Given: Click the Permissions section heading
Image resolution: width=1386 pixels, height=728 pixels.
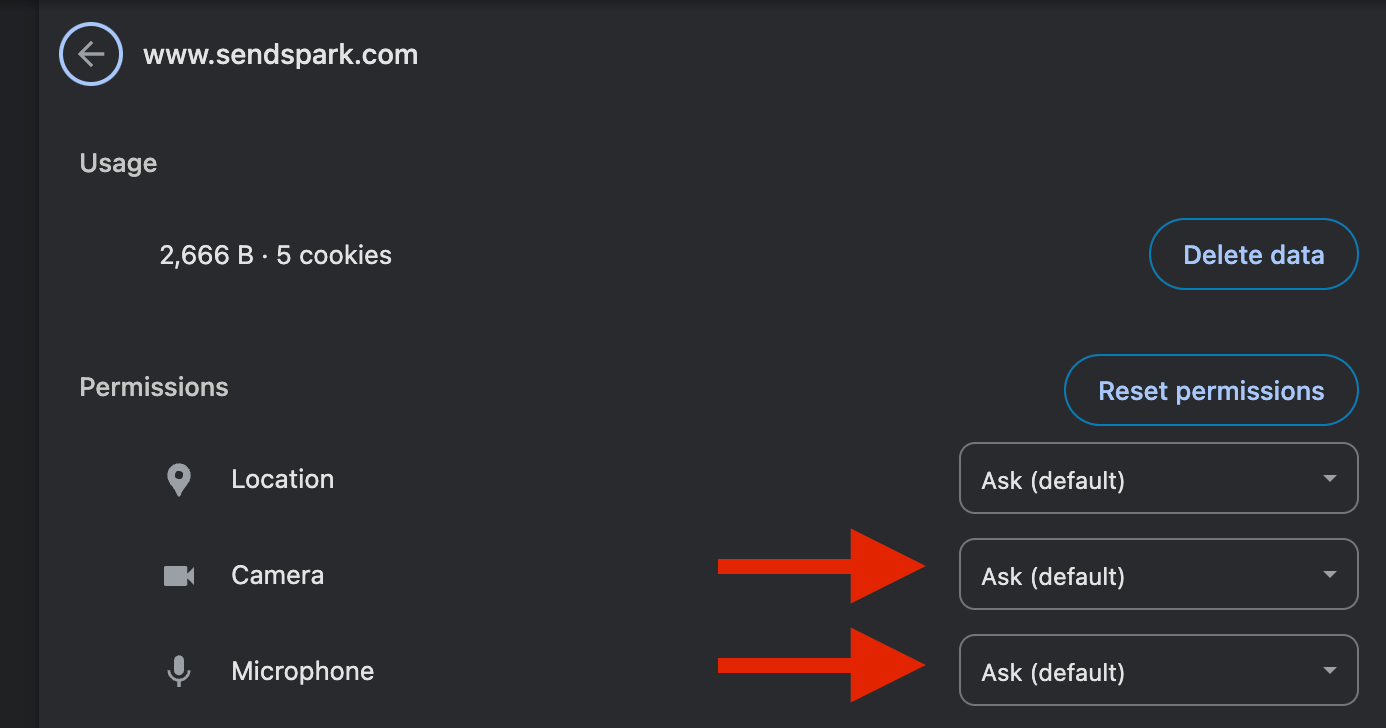Looking at the screenshot, I should [154, 387].
